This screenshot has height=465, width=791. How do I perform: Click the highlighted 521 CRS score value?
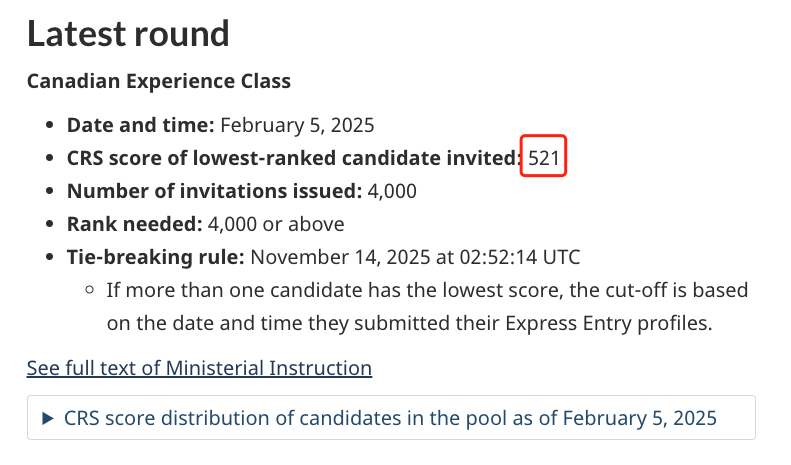543,158
